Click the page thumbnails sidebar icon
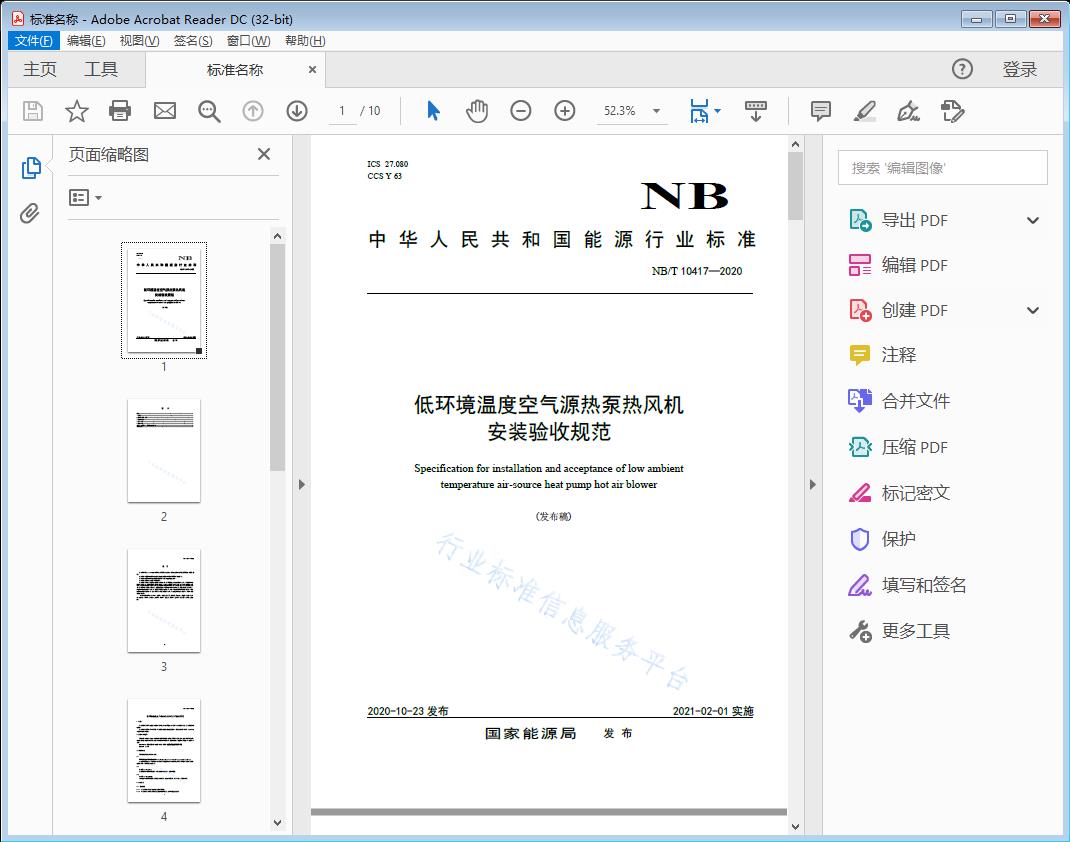Screen dimensions: 1070x842 click(x=30, y=168)
